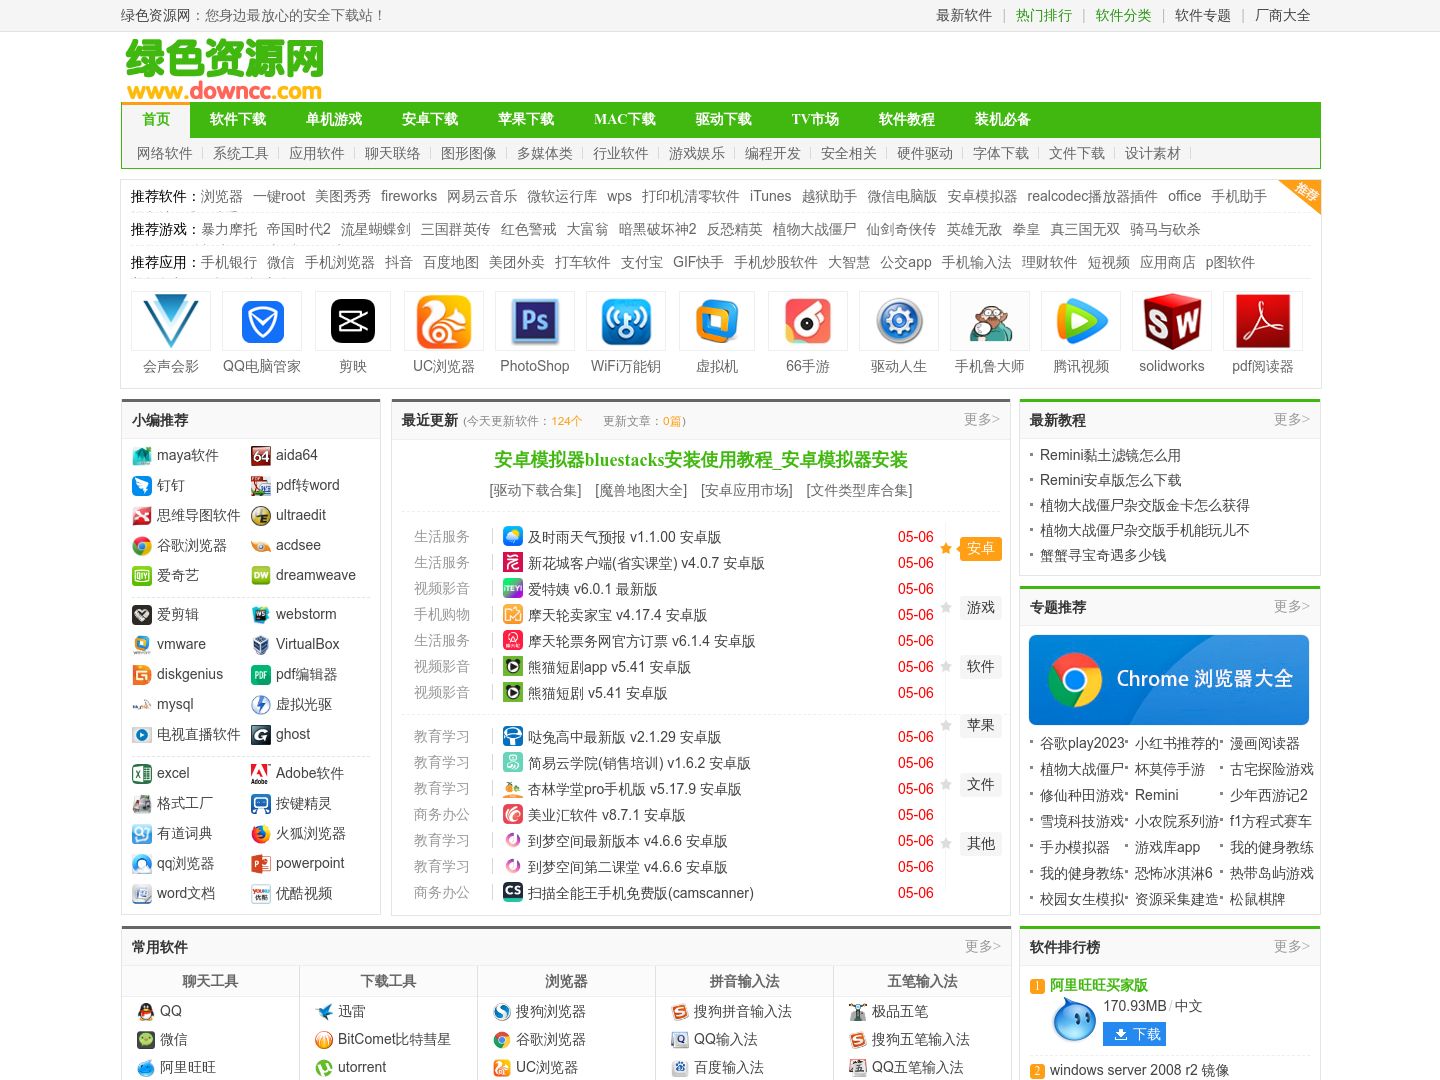Open 网络软件 in the submenu

pyautogui.click(x=165, y=153)
